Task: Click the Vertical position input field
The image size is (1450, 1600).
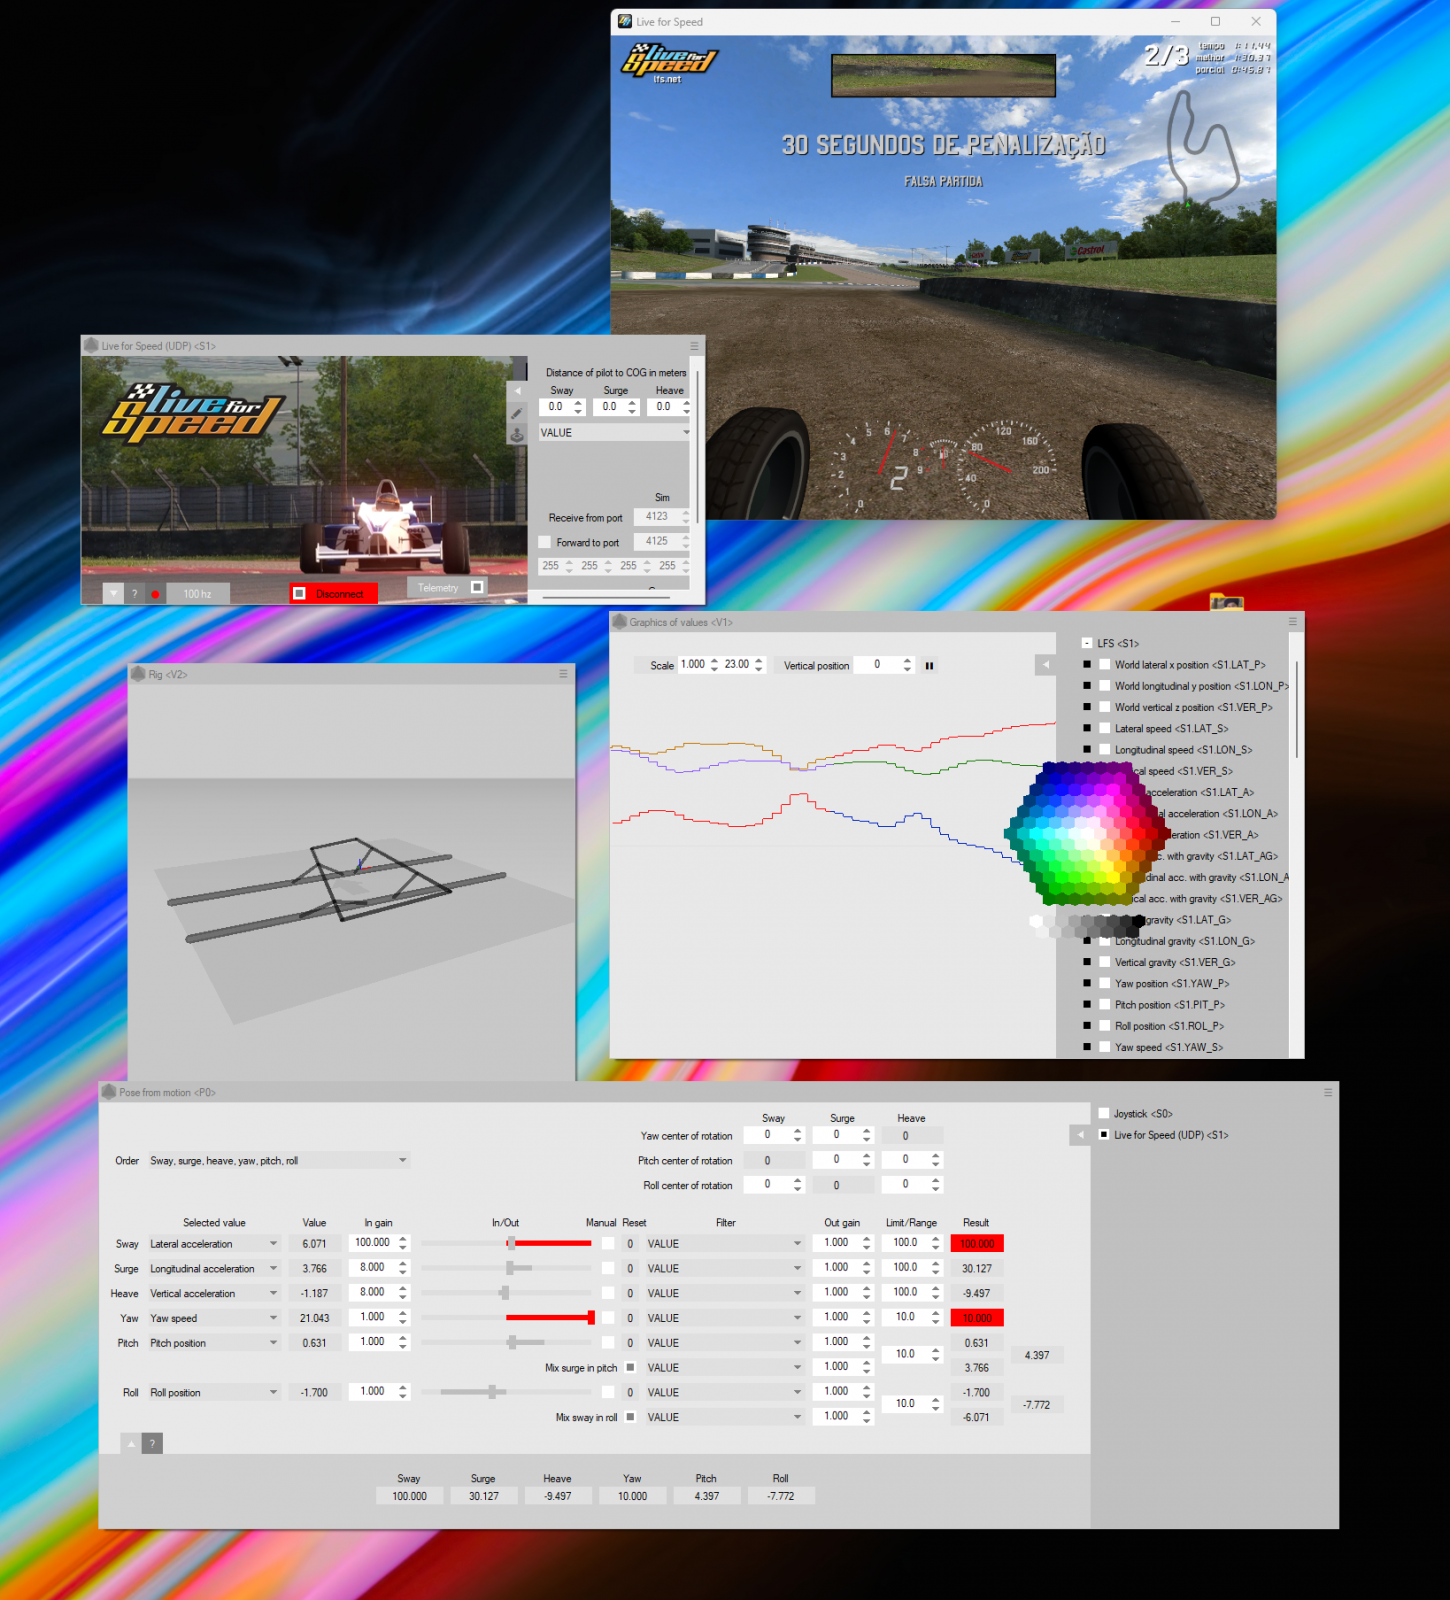Action: [878, 665]
